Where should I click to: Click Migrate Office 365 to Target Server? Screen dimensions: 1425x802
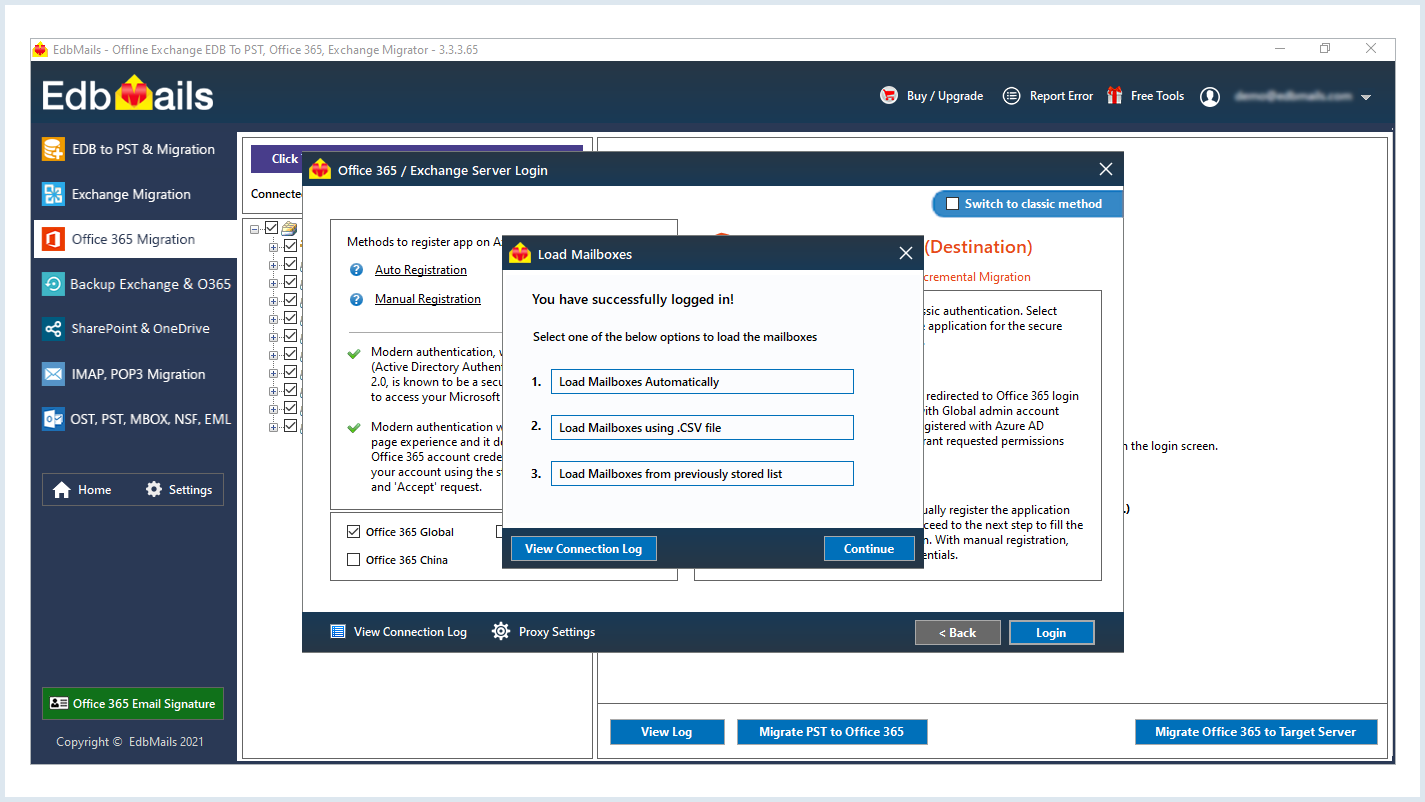[x=1256, y=732]
